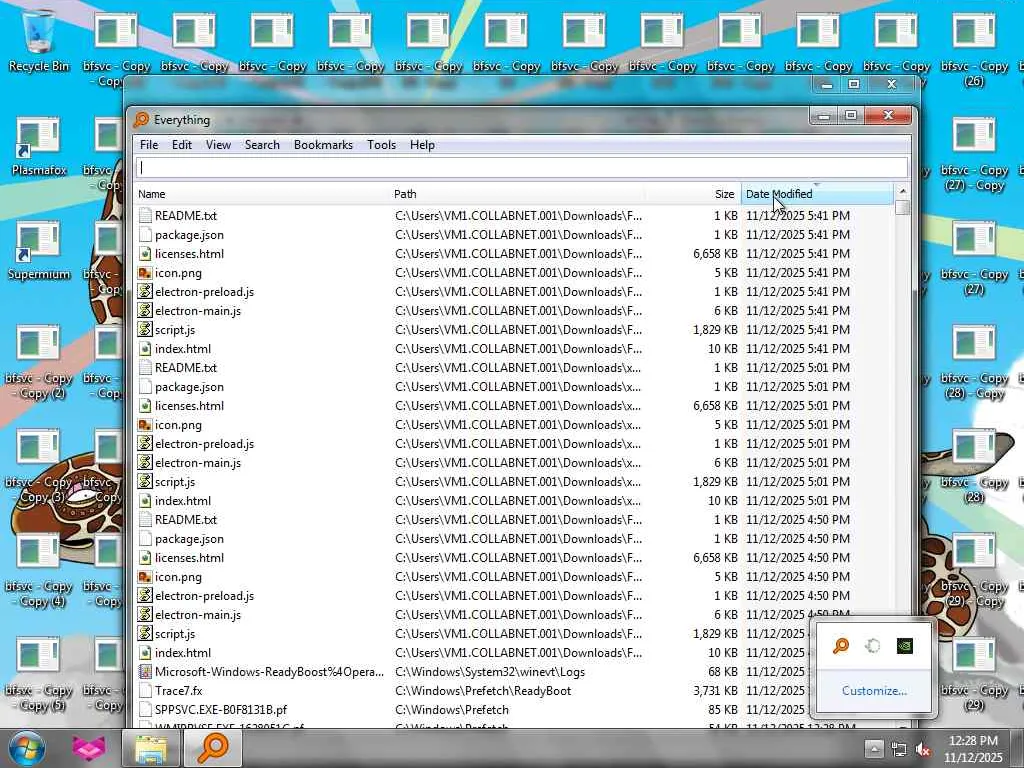Sort results by Size column header
The height and width of the screenshot is (768, 1024).
click(x=692, y=194)
